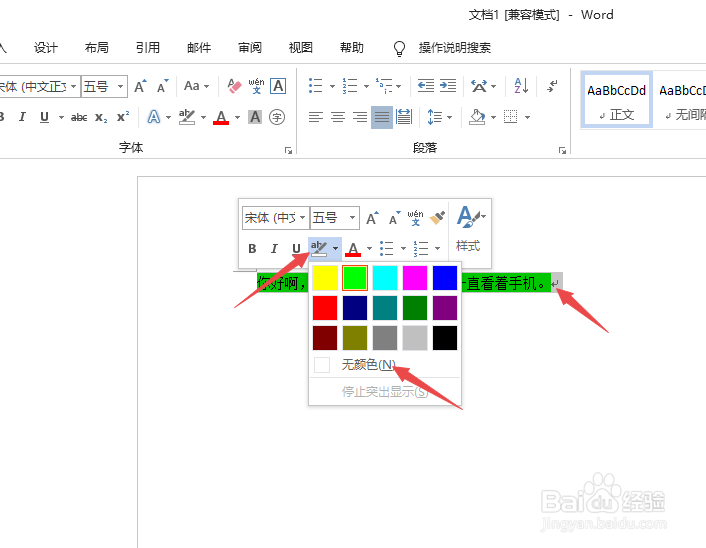Click the ribbon red Font Color A icon
This screenshot has width=706, height=548.
pos(221,118)
